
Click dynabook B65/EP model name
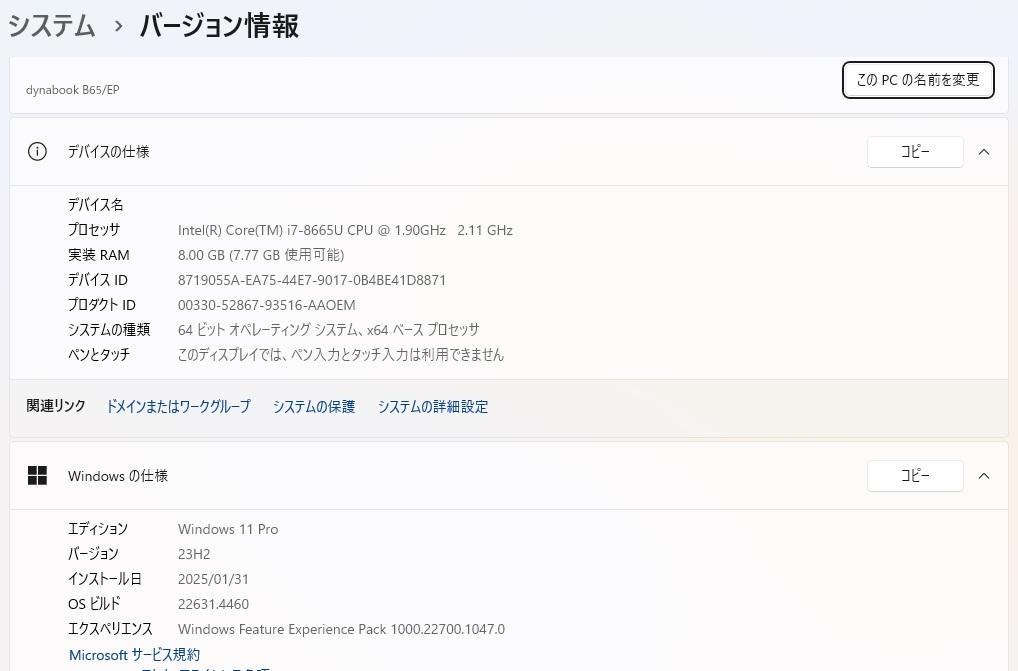(x=73, y=90)
